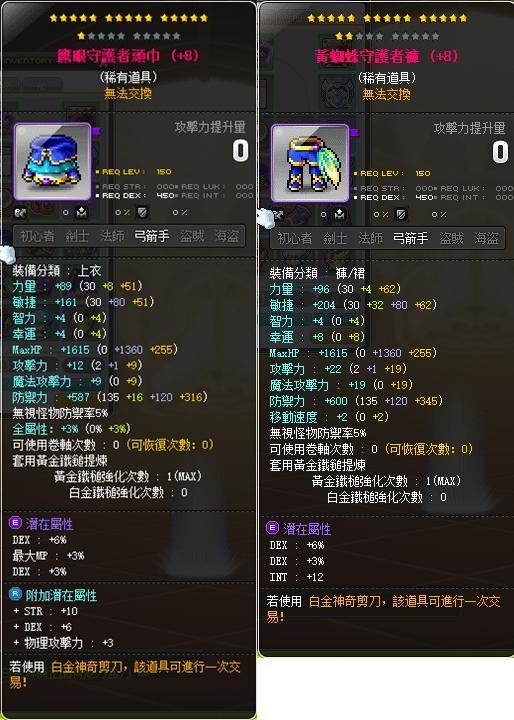Image resolution: width=514 pixels, height=720 pixels.
Task: Select 盜賊 class in left tooltip
Action: (x=192, y=236)
